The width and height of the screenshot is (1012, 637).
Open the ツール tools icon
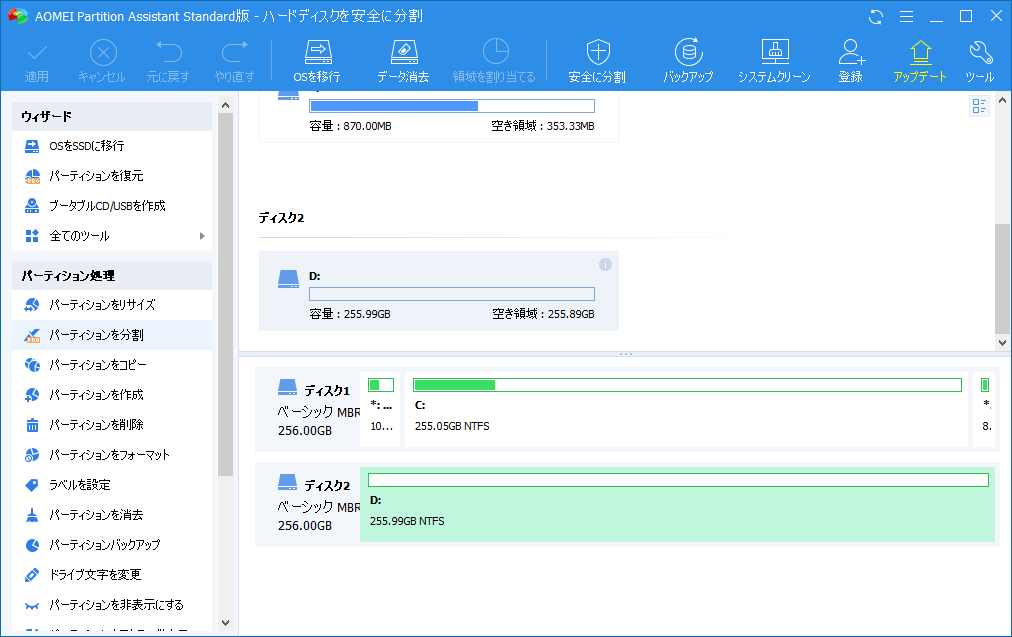point(980,61)
